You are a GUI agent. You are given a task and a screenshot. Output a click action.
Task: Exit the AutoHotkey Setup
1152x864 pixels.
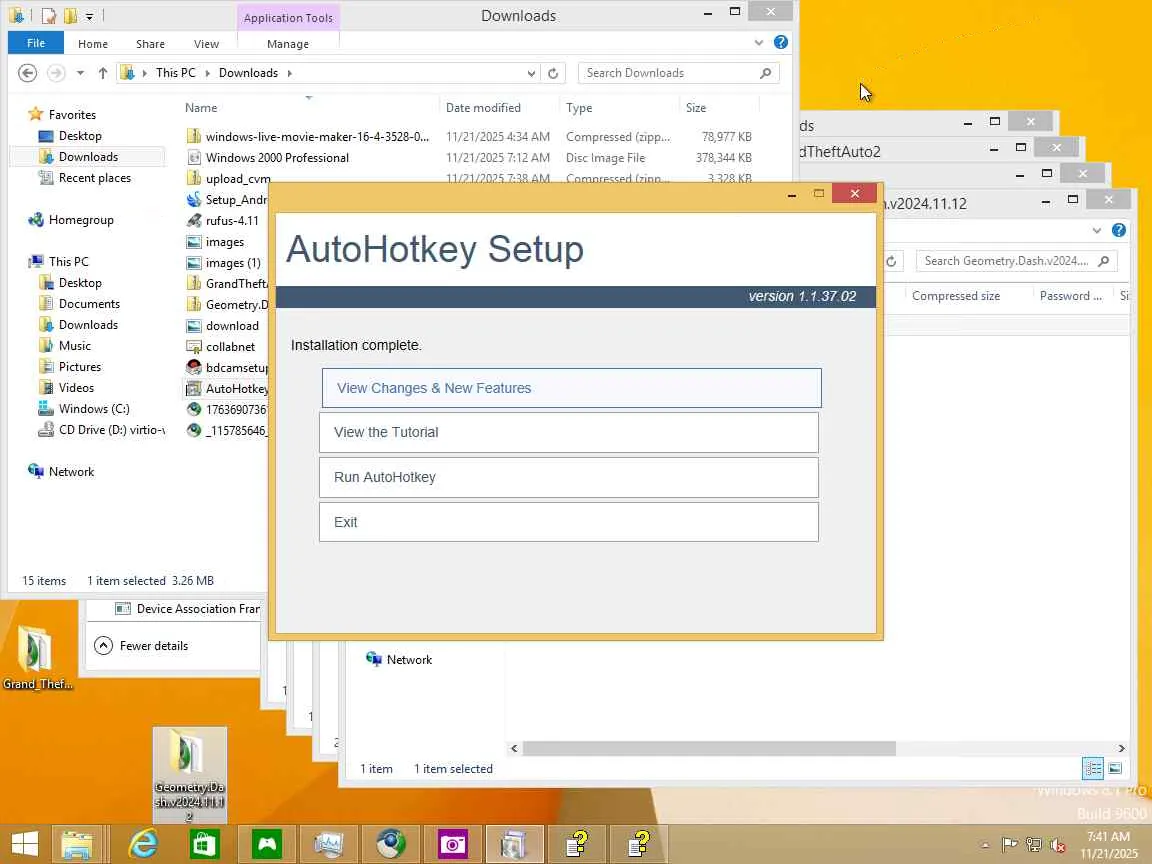point(569,522)
